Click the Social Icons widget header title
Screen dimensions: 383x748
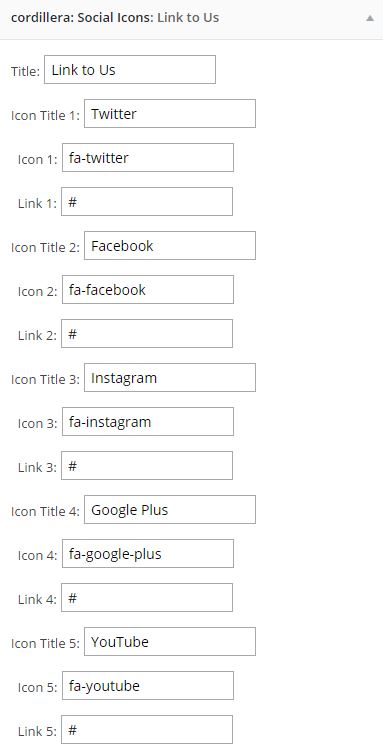[x=114, y=18]
